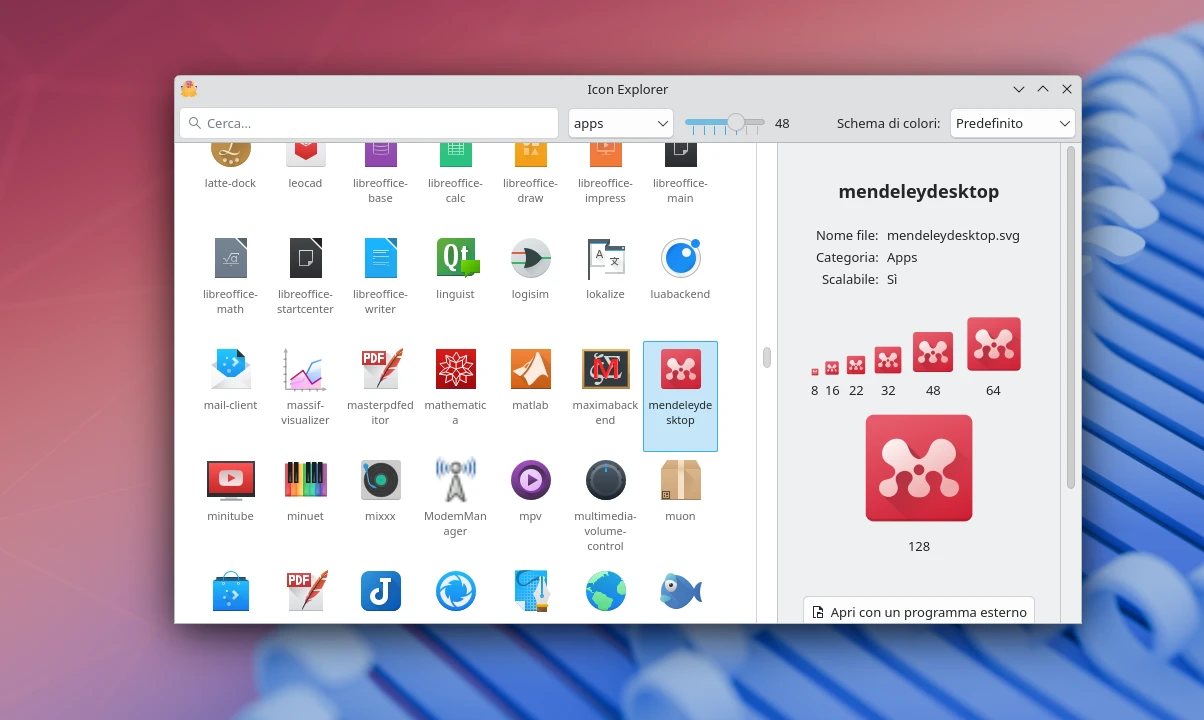Select the mixxx DJ icon

[x=380, y=480]
